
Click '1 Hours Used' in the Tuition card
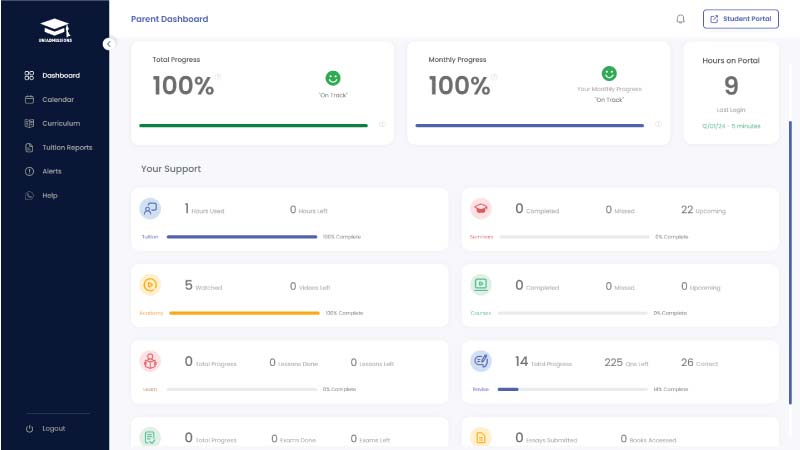tap(204, 209)
